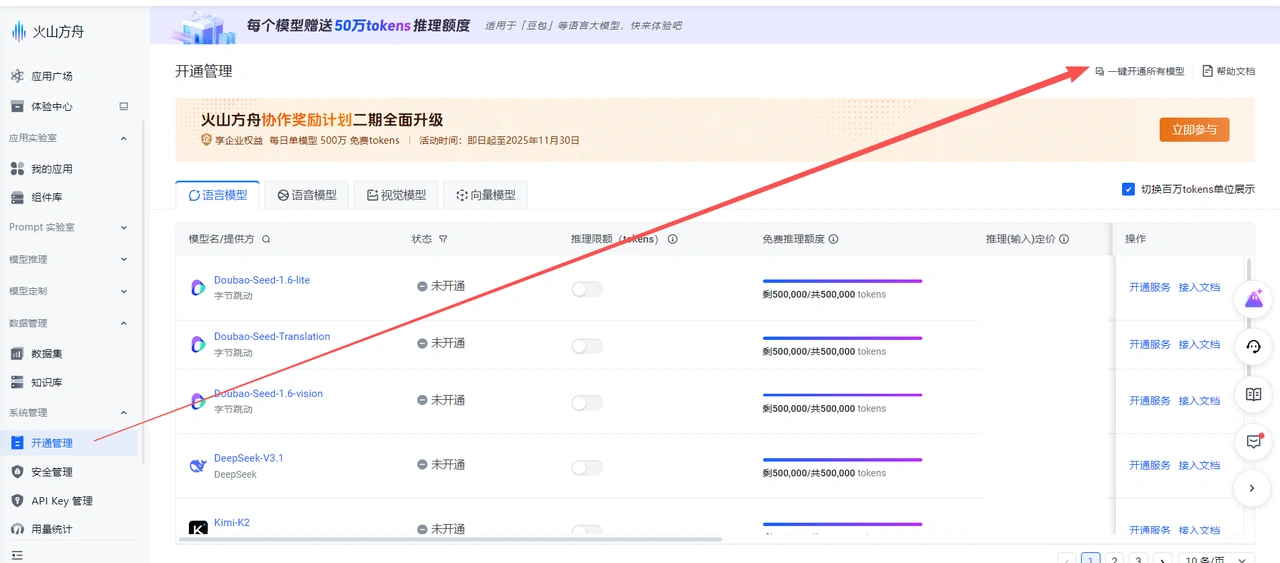The height and width of the screenshot is (563, 1280).
Task: Collapse sidebar using bottom-left menu icon
Action: point(17,555)
